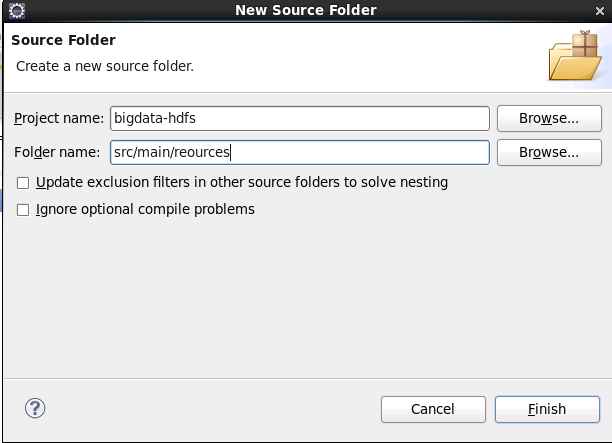Click the 'Folder name:' label
Image resolution: width=612 pixels, height=443 pixels.
(57, 152)
